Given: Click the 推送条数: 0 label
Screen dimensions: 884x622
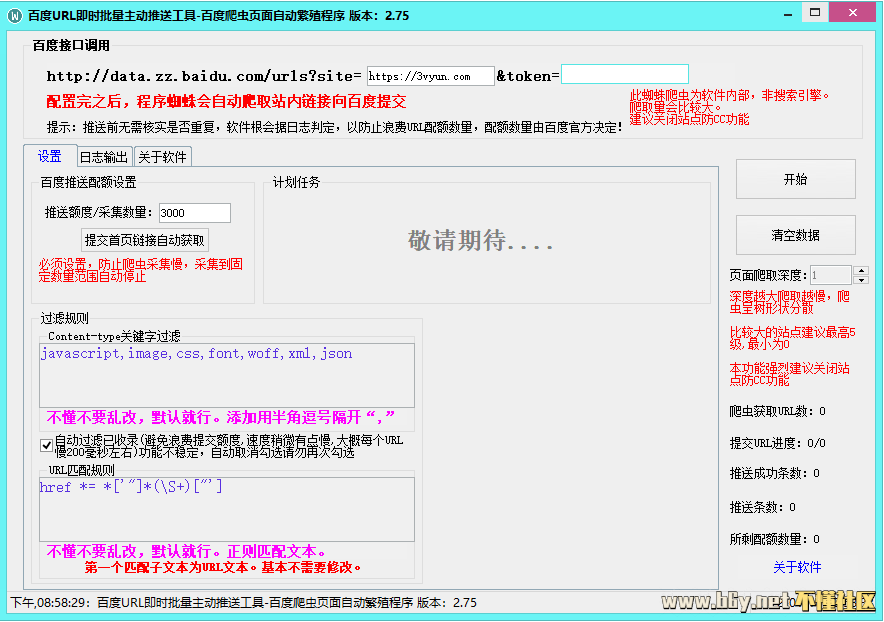Looking at the screenshot, I should click(763, 507).
